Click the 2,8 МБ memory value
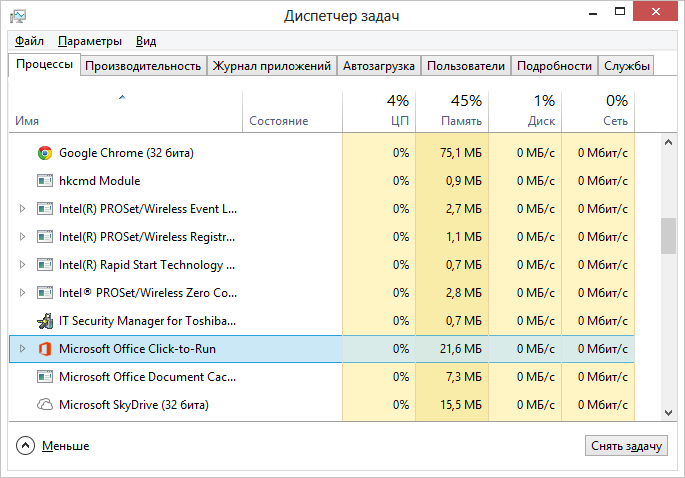This screenshot has height=478, width=685. (x=464, y=293)
